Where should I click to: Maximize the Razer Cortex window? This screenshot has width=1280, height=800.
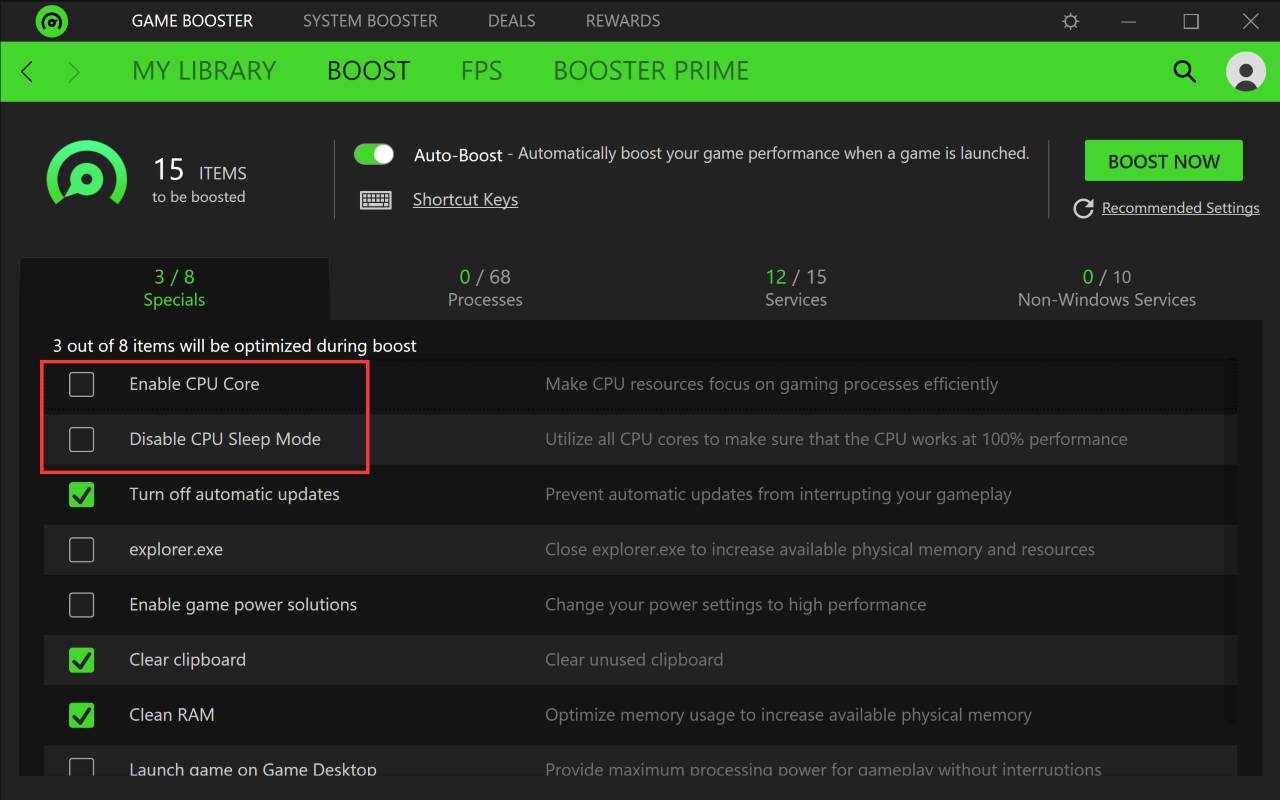1191,21
